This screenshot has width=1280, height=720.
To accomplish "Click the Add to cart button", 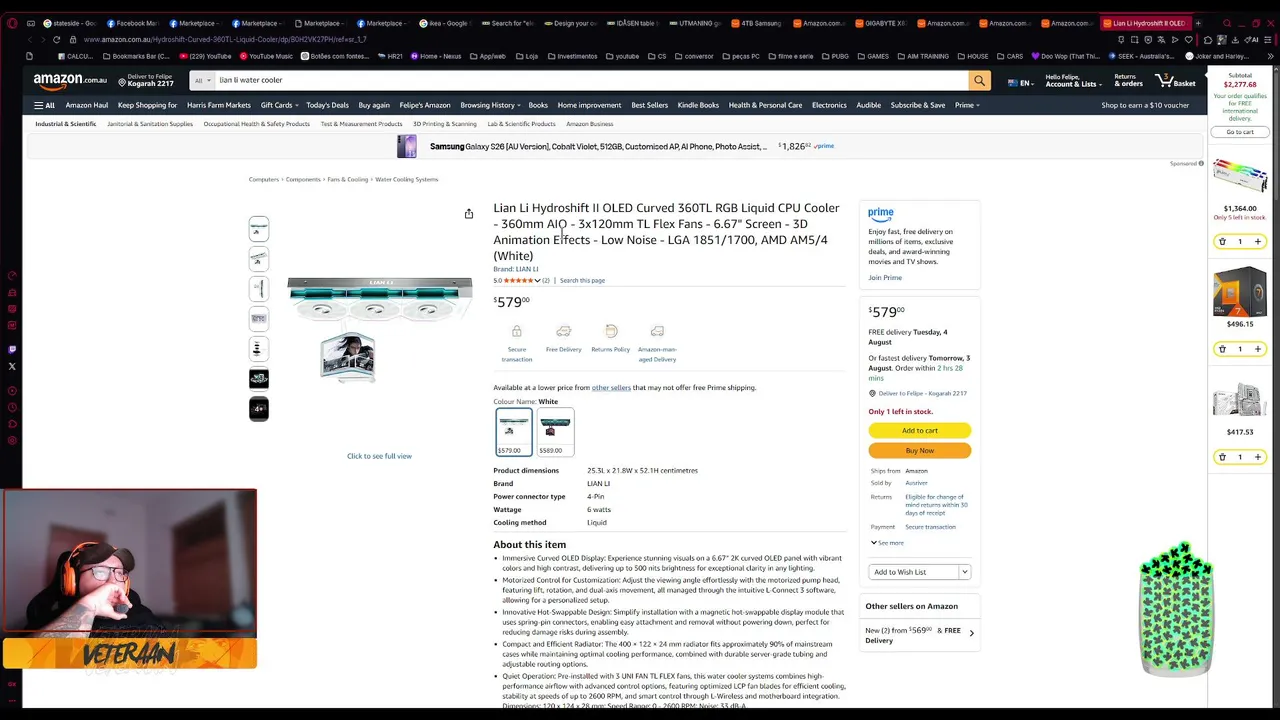I will coord(920,431).
